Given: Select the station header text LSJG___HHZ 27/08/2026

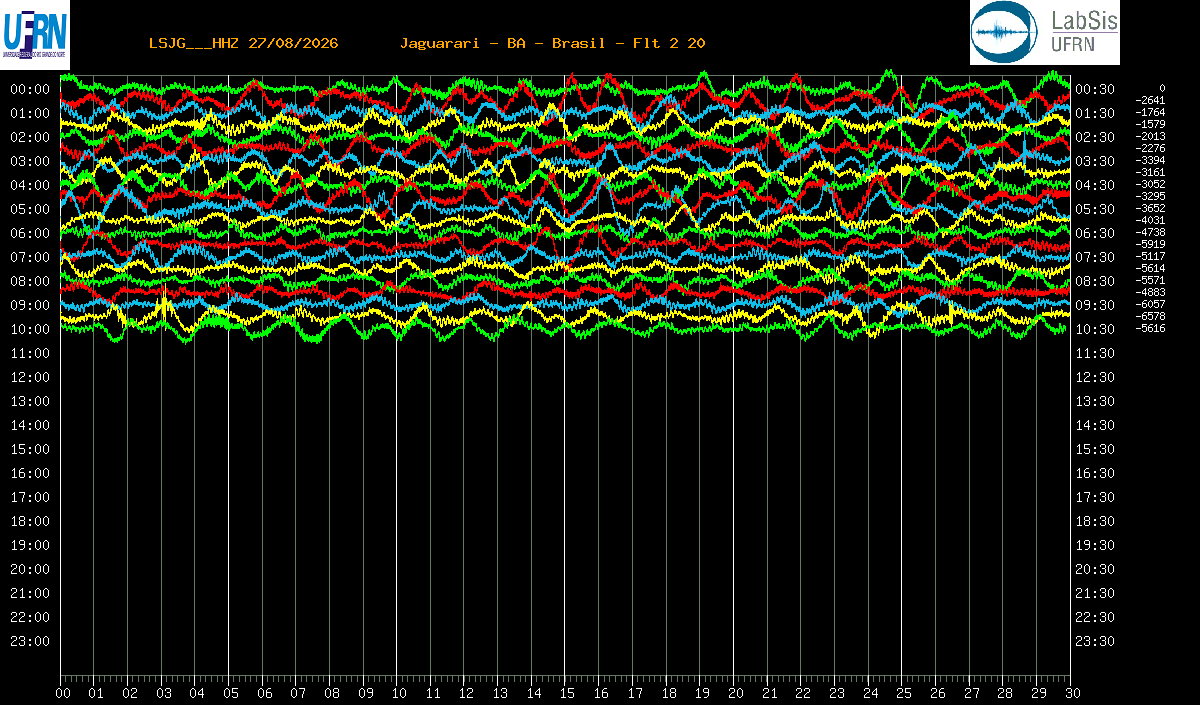Looking at the screenshot, I should pyautogui.click(x=244, y=43).
